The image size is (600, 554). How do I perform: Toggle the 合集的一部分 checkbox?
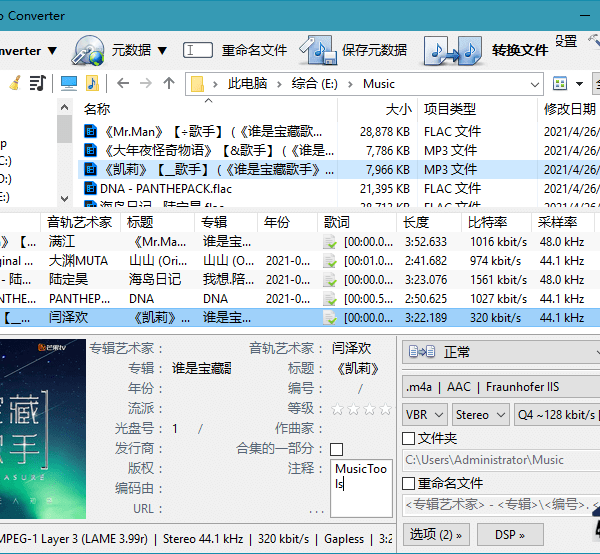tap(336, 449)
